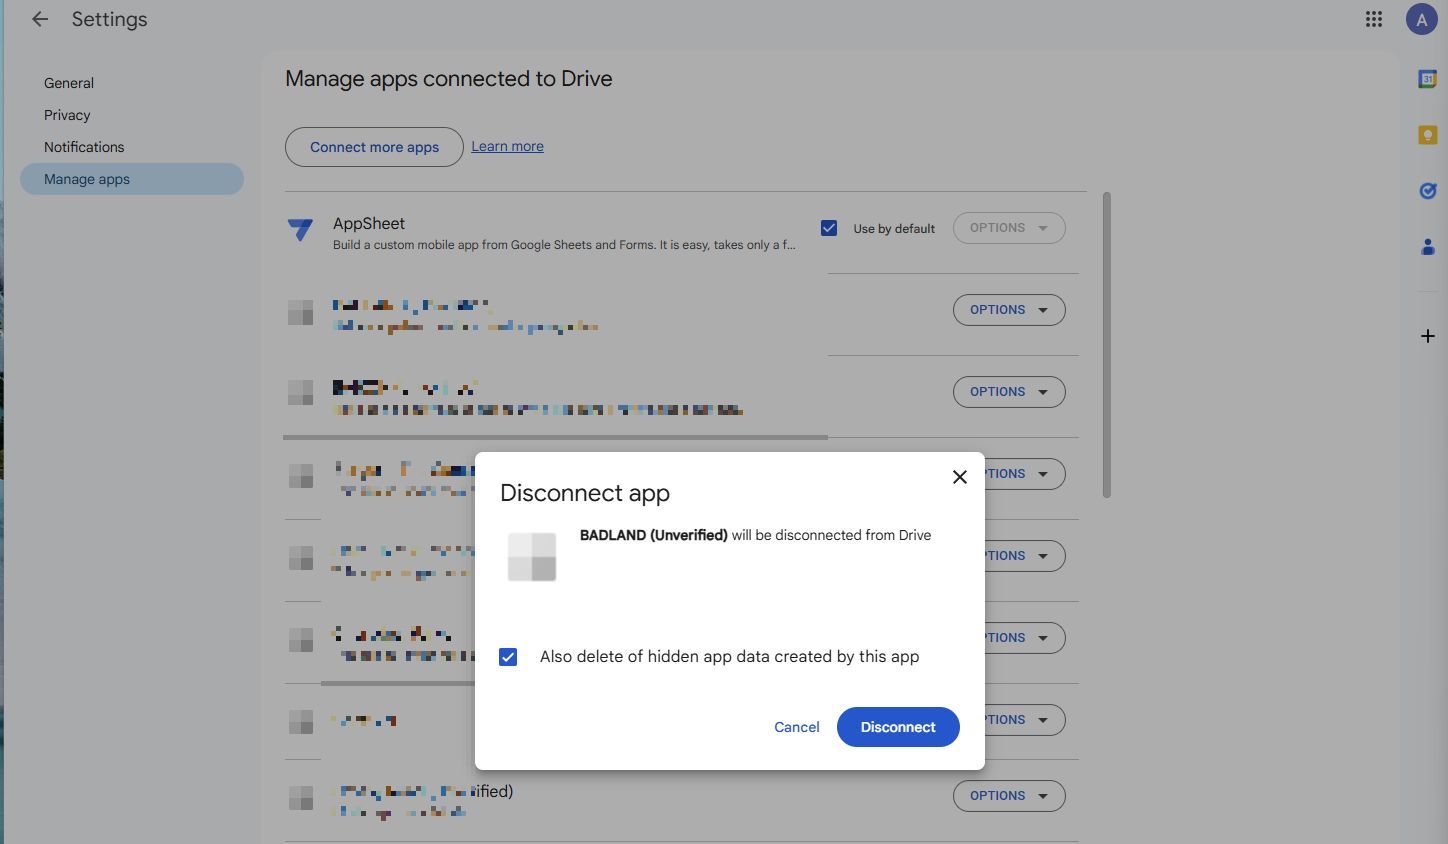Viewport: 1448px width, 844px height.
Task: Click the Disconnect button
Action: (898, 727)
